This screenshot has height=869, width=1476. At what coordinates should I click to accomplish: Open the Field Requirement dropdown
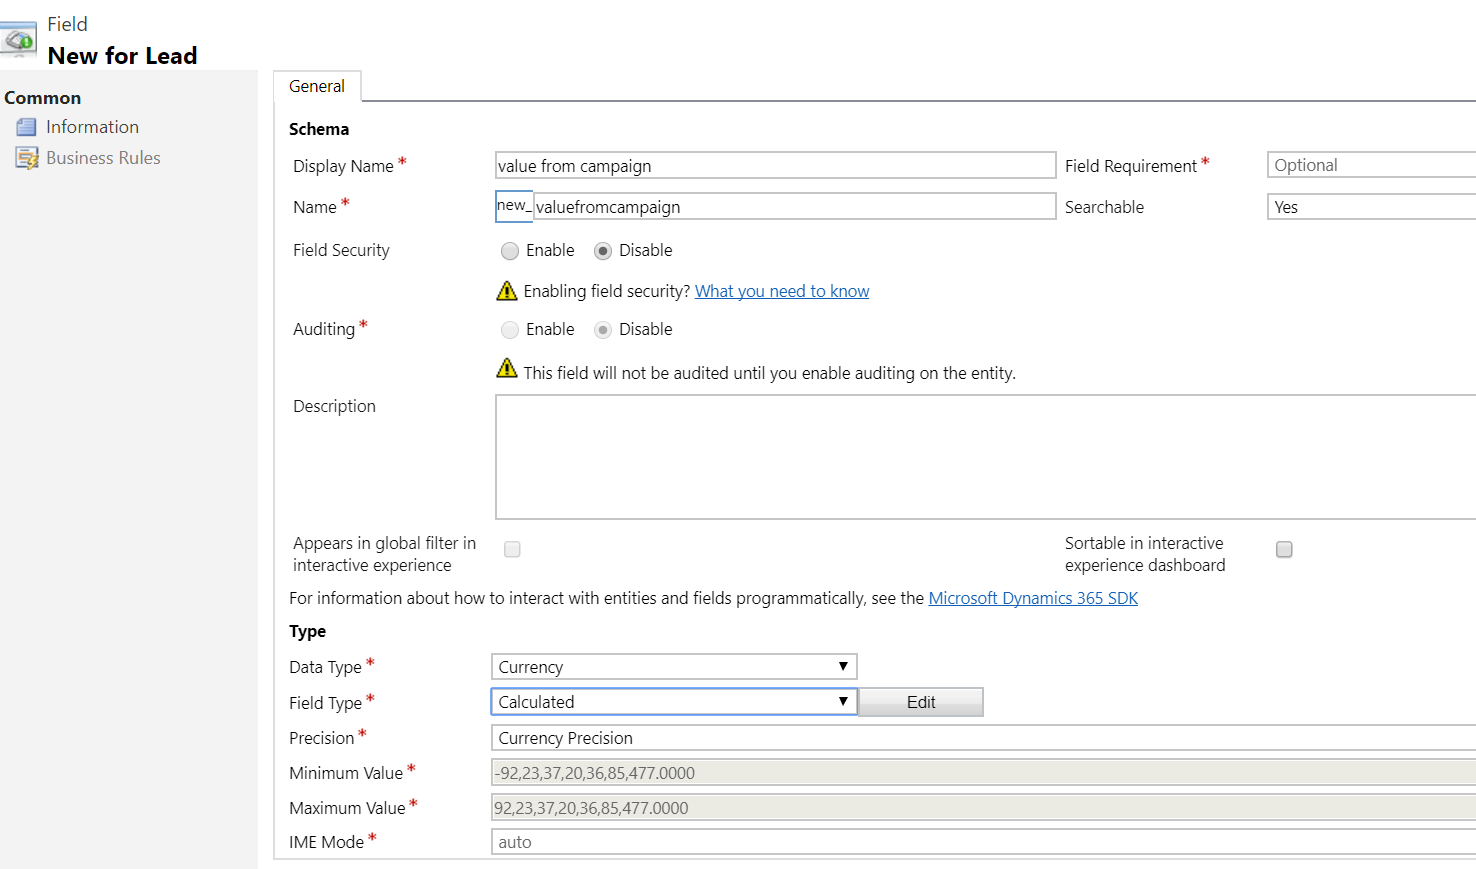point(1370,165)
